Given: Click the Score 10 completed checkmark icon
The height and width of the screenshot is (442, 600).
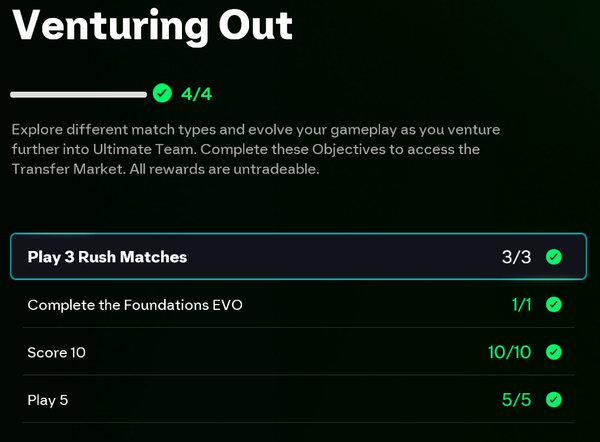Looking at the screenshot, I should point(553,352).
